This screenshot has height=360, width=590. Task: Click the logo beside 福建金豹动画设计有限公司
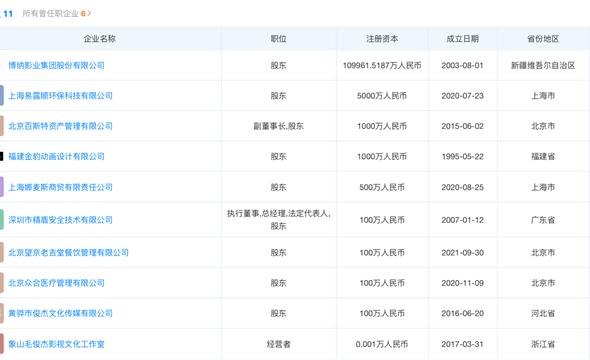(2, 156)
